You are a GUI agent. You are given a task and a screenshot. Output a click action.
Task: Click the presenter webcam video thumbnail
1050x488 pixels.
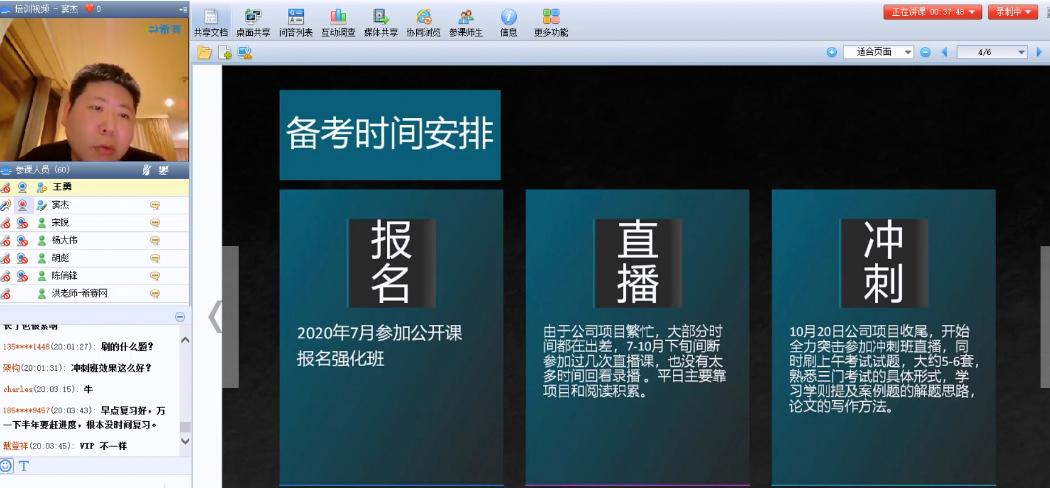94,89
